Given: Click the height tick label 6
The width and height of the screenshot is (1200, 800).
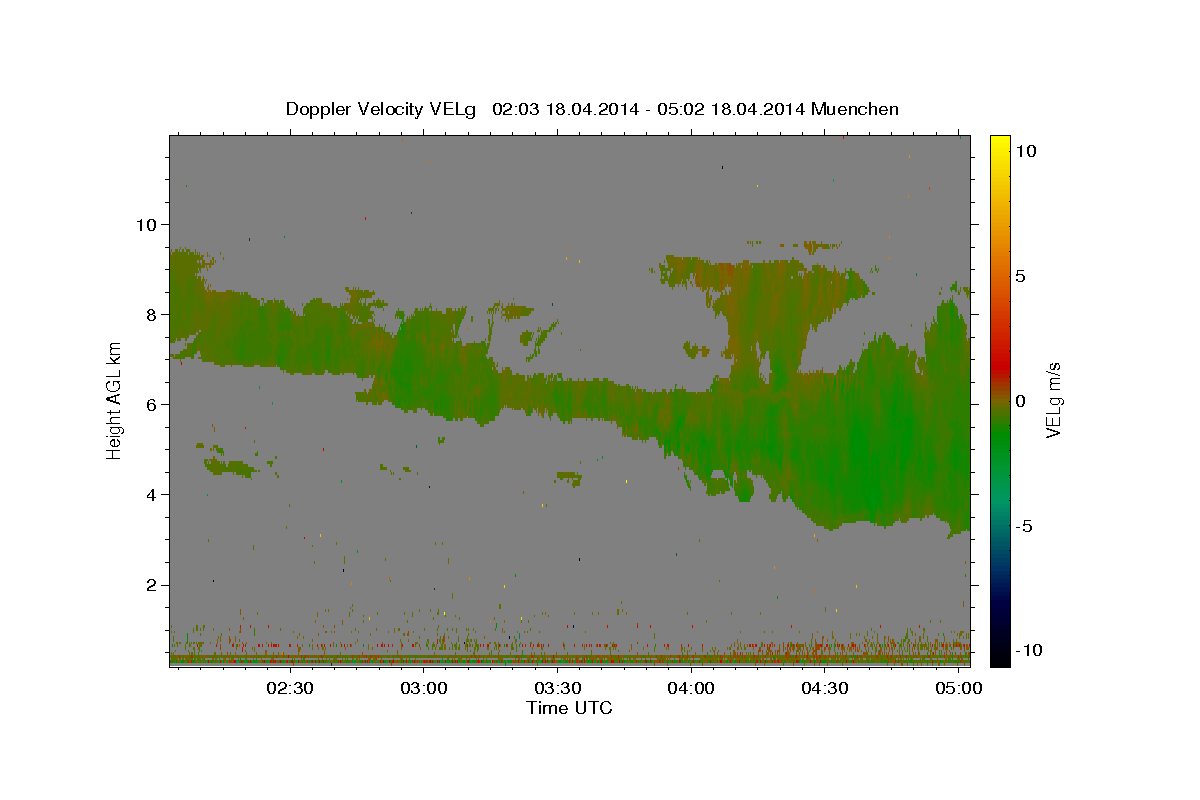Looking at the screenshot, I should click(x=152, y=404).
